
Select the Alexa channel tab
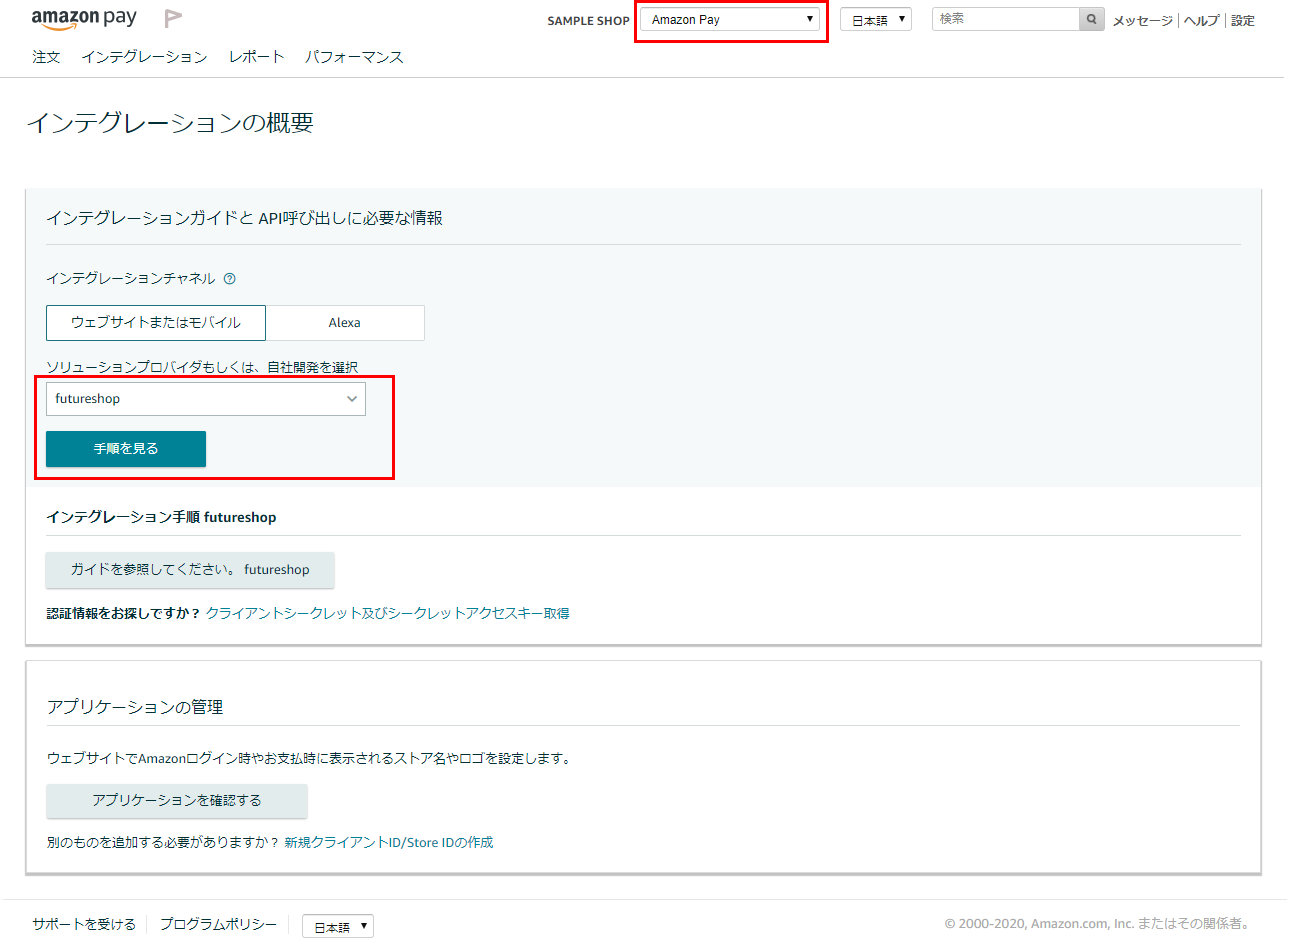point(345,323)
